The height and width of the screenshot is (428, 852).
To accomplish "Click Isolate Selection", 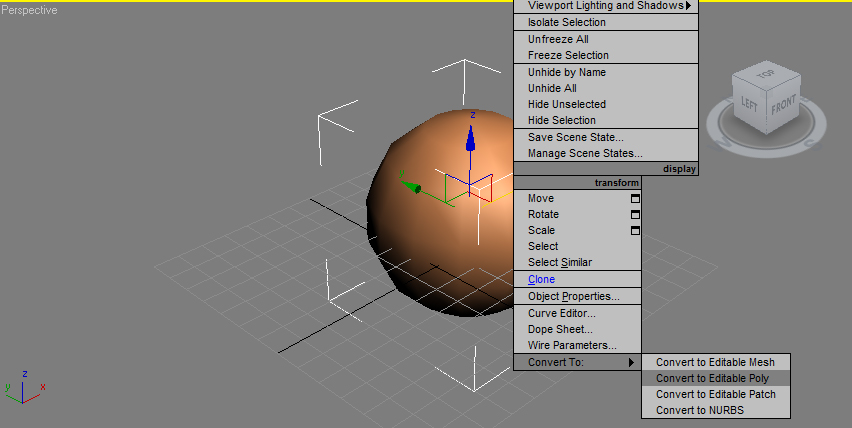I will 566,22.
